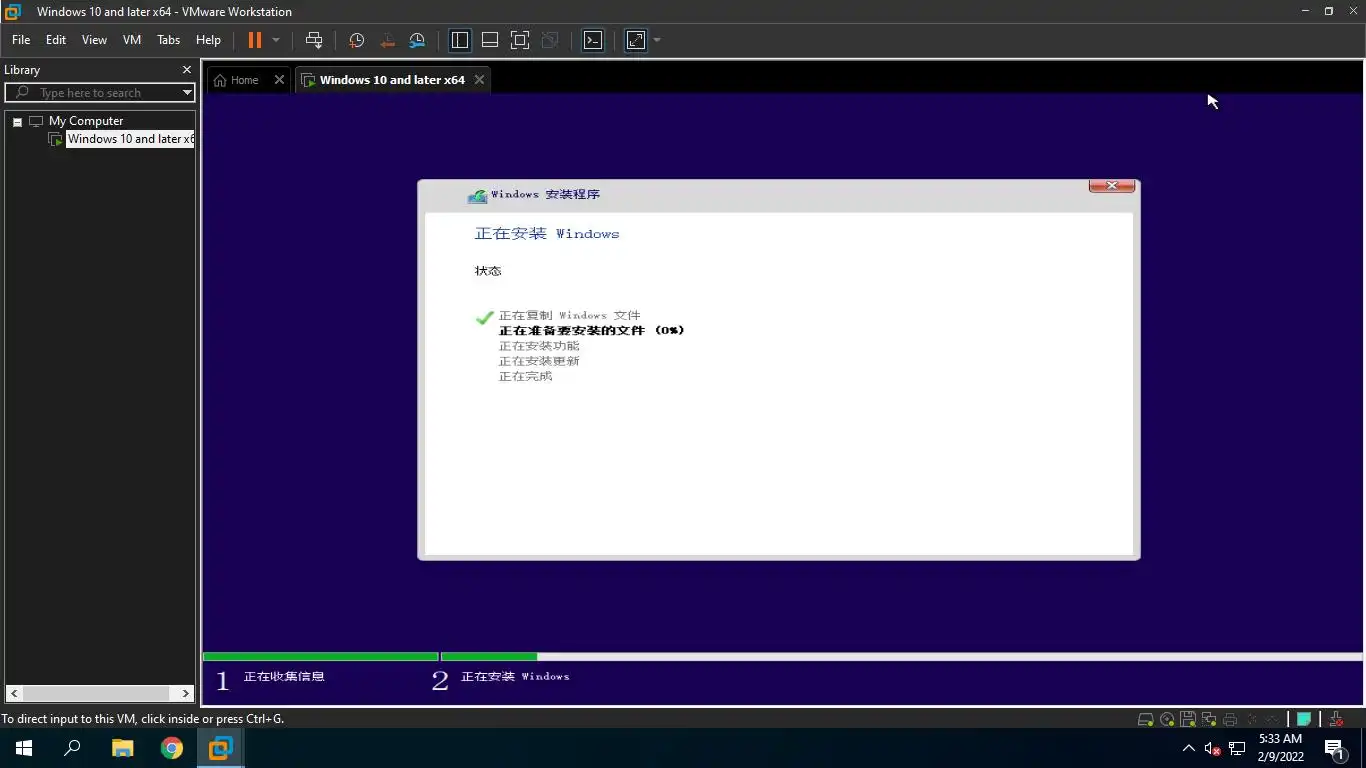Send Ctrl+Alt+Del to the VM
The height and width of the screenshot is (768, 1366).
[x=314, y=40]
